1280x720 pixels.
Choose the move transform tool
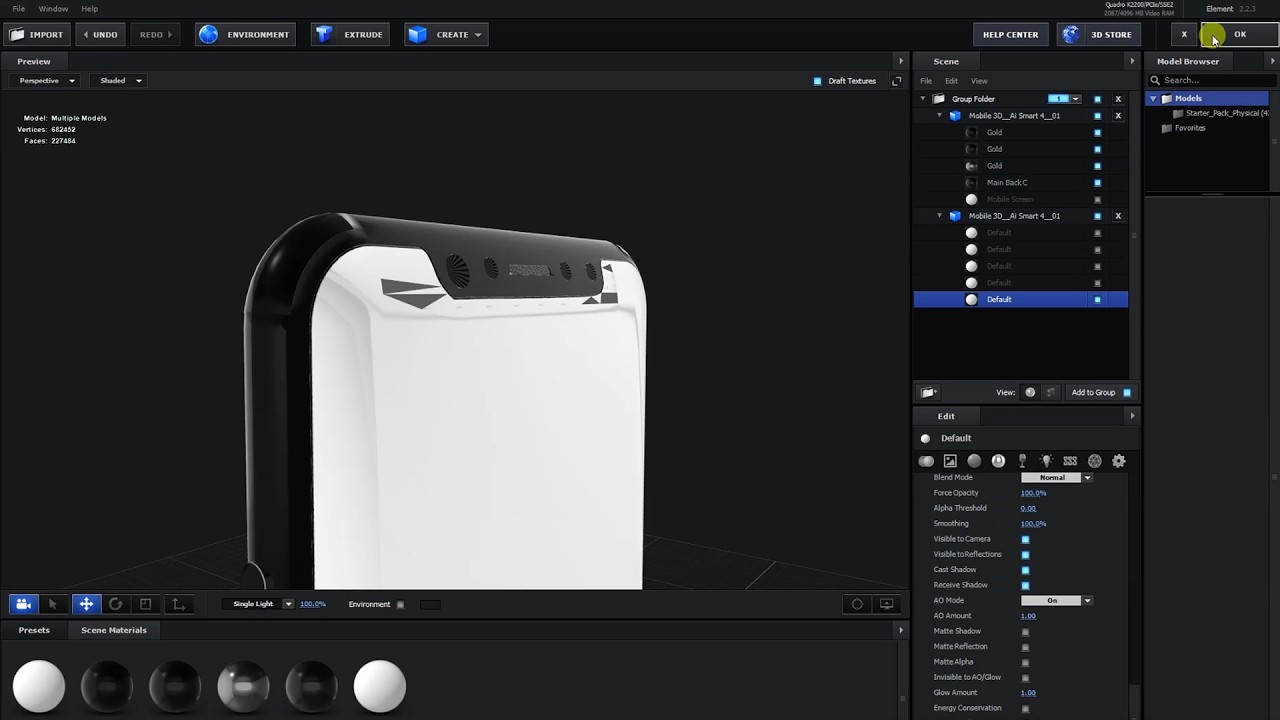86,604
